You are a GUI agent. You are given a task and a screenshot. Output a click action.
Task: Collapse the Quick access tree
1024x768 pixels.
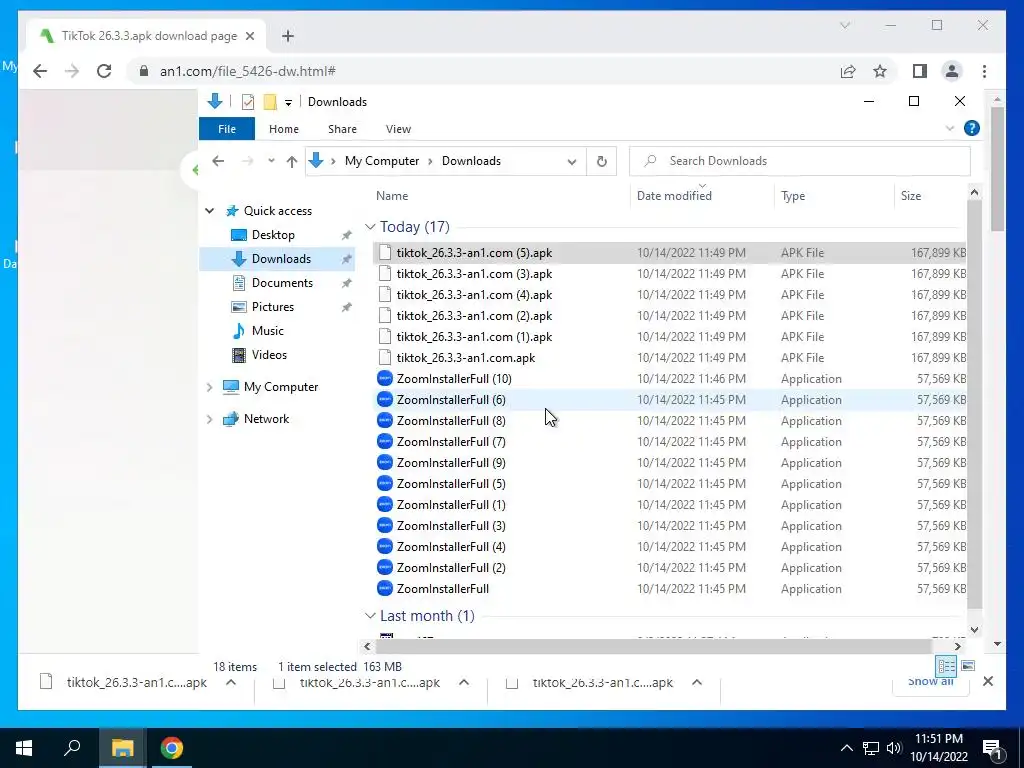pyautogui.click(x=210, y=210)
